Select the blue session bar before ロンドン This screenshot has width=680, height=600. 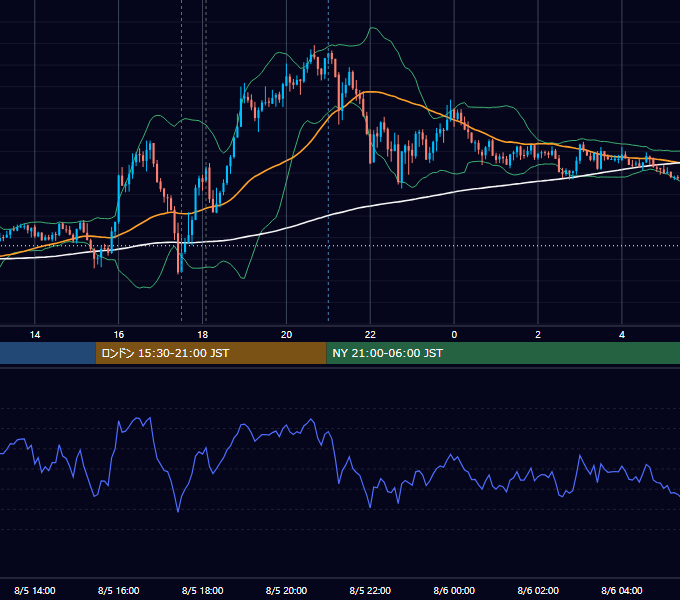[48, 353]
